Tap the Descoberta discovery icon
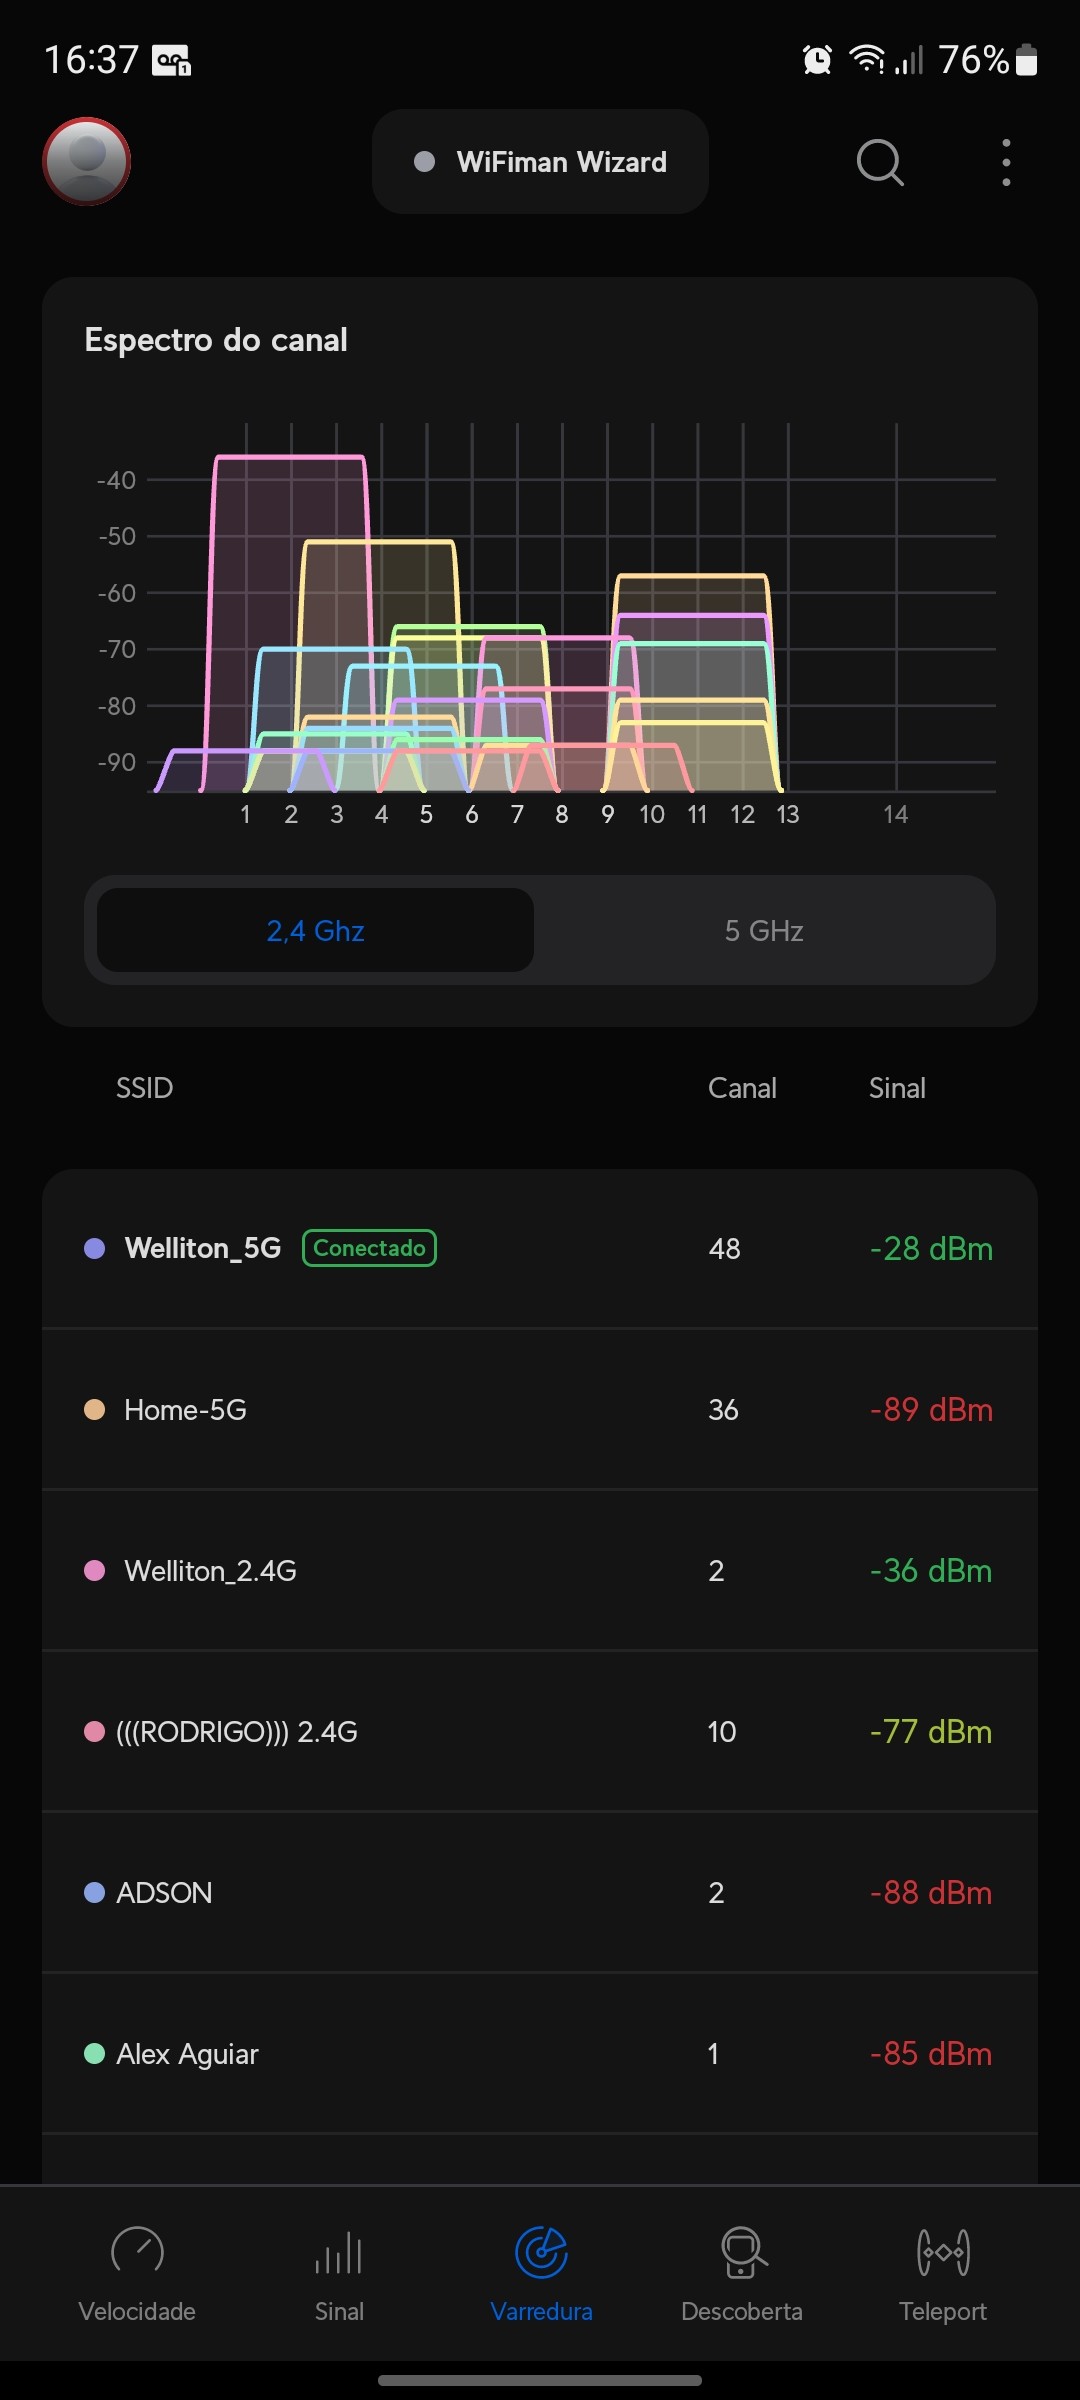Image resolution: width=1080 pixels, height=2400 pixels. pos(742,2253)
